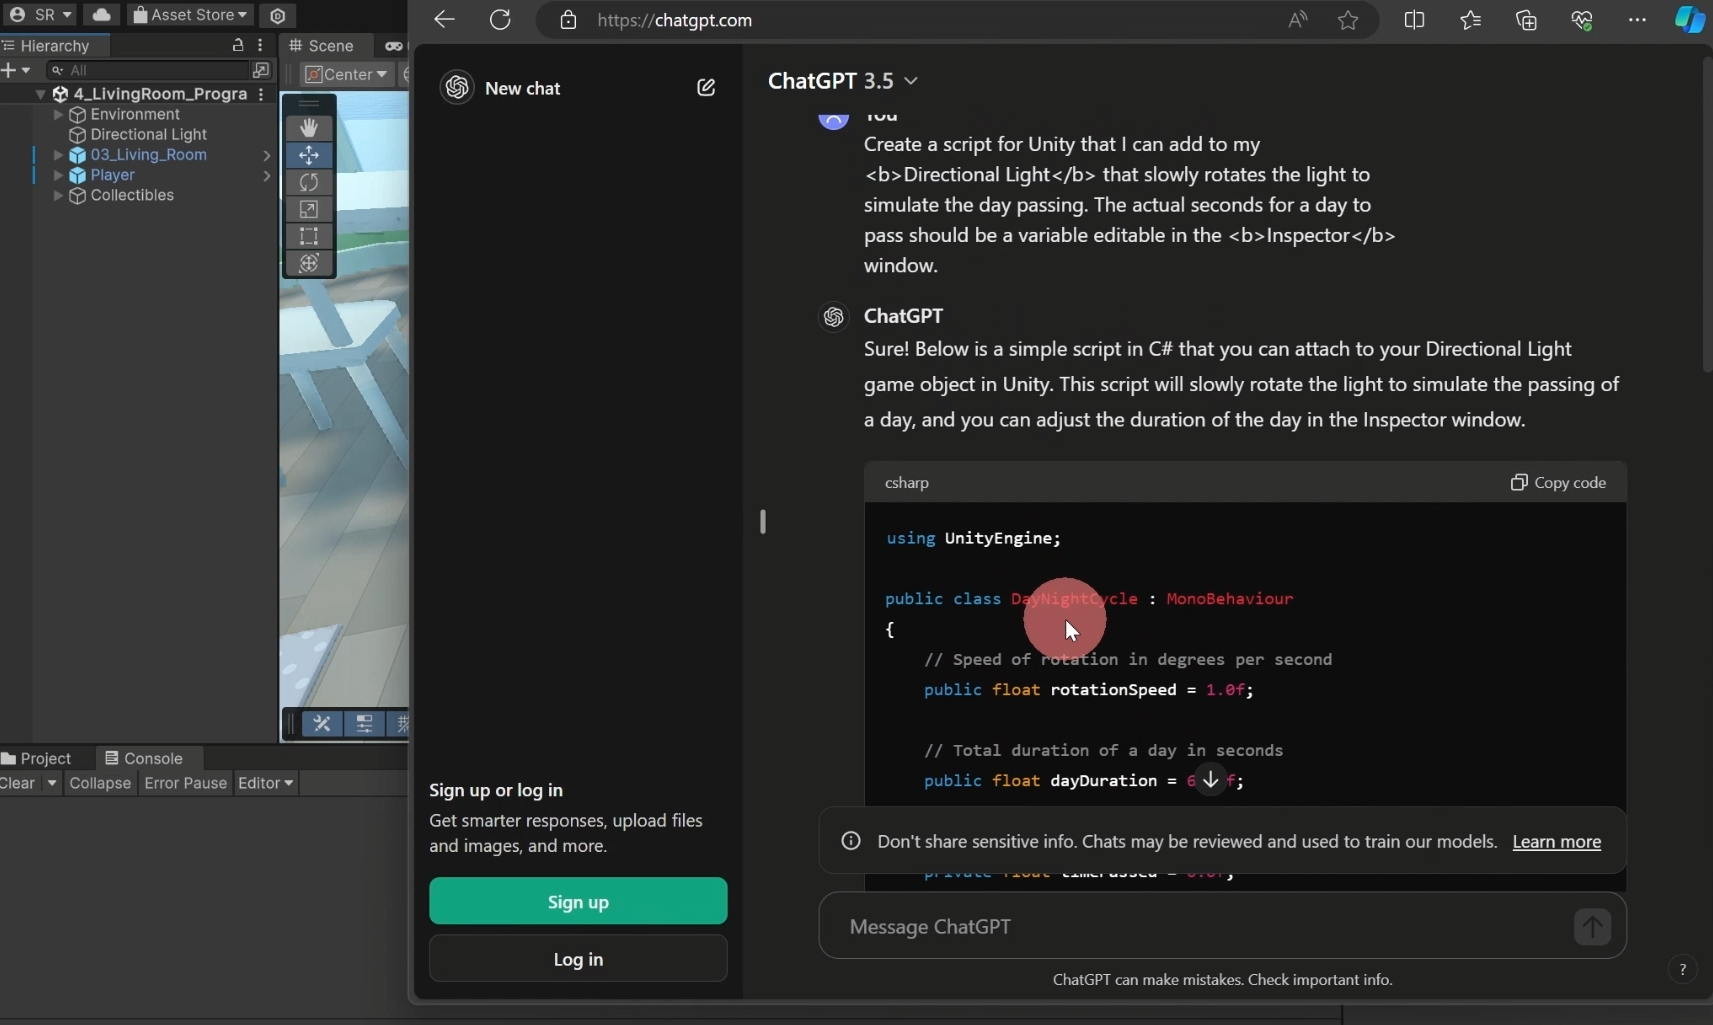Click the Read aloud icon in address bar
The width and height of the screenshot is (1713, 1025).
pos(1298,20)
